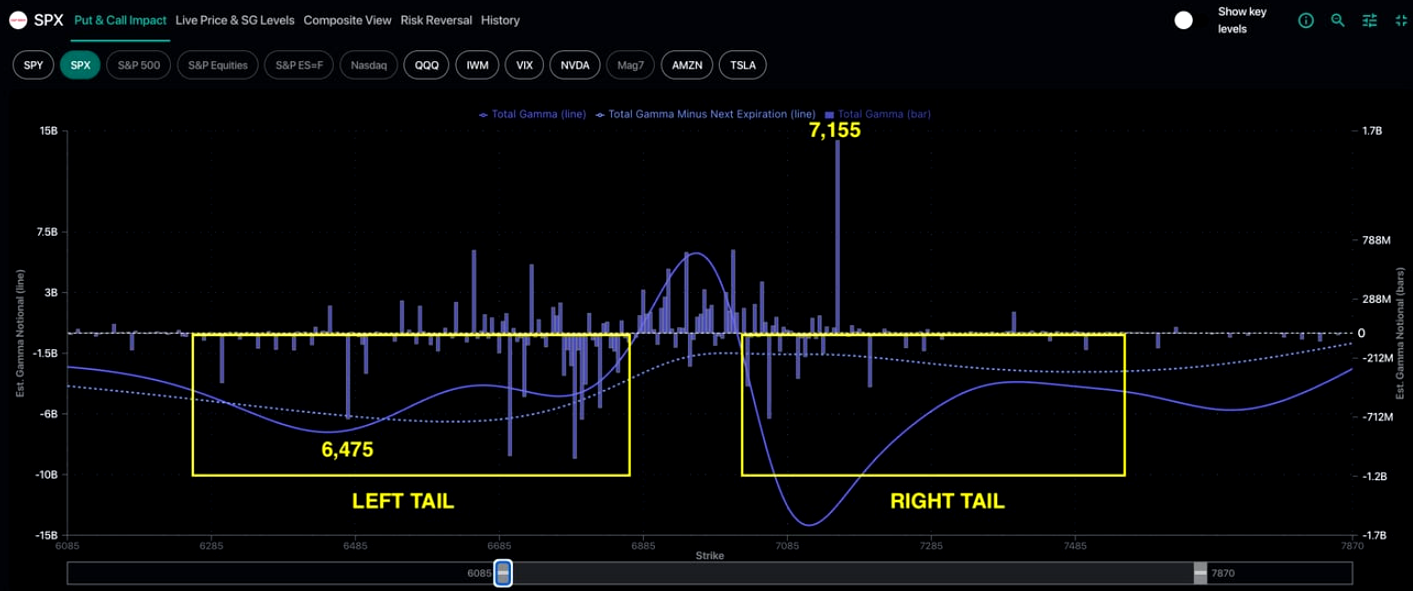Select the QQQ ticker chip

426,65
